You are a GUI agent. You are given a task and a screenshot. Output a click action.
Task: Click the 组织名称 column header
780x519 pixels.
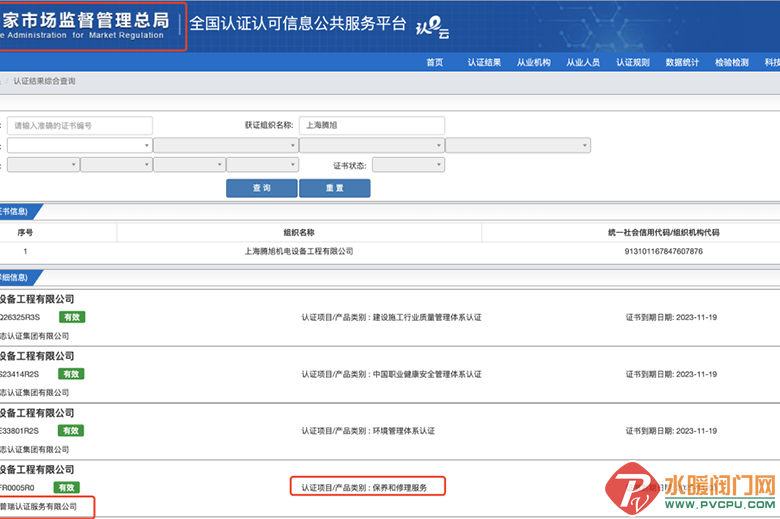tap(299, 232)
